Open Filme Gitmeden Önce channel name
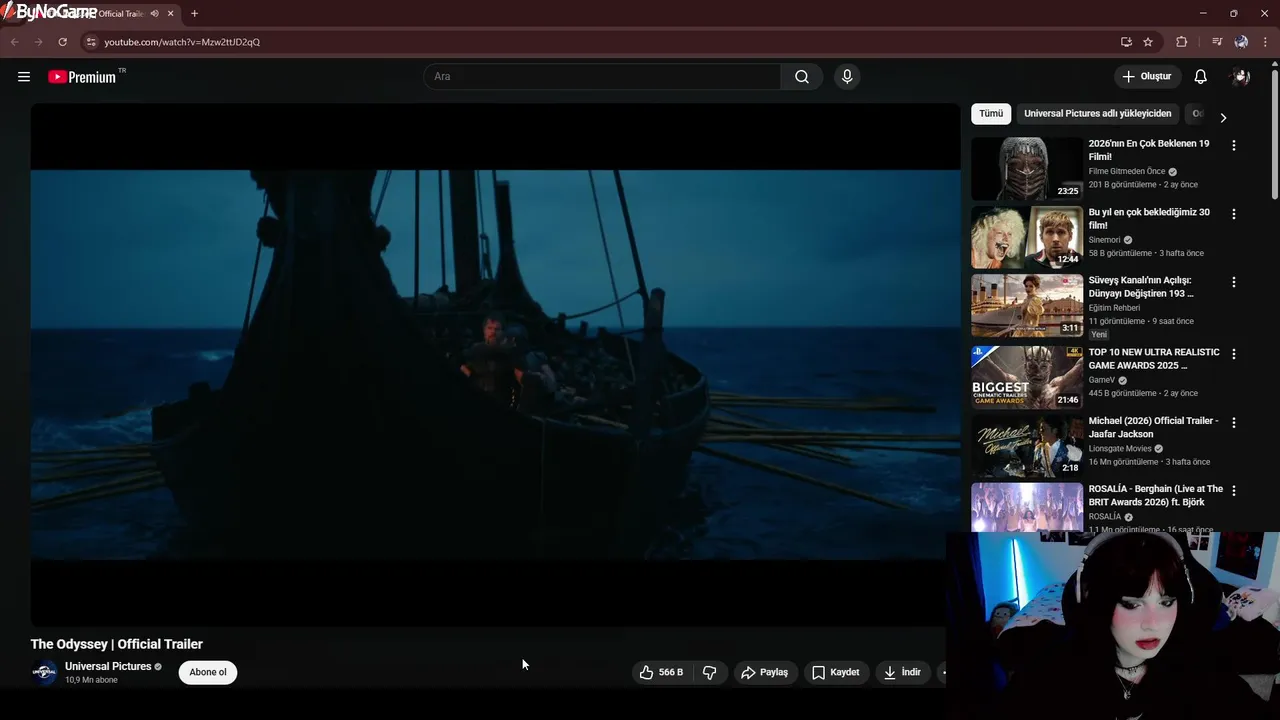The height and width of the screenshot is (720, 1280). coord(1127,172)
